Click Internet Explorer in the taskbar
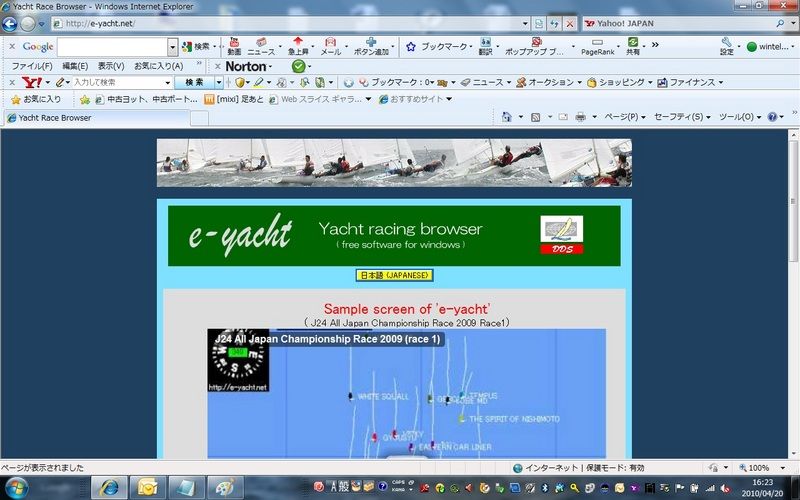This screenshot has width=800, height=500. pos(109,487)
